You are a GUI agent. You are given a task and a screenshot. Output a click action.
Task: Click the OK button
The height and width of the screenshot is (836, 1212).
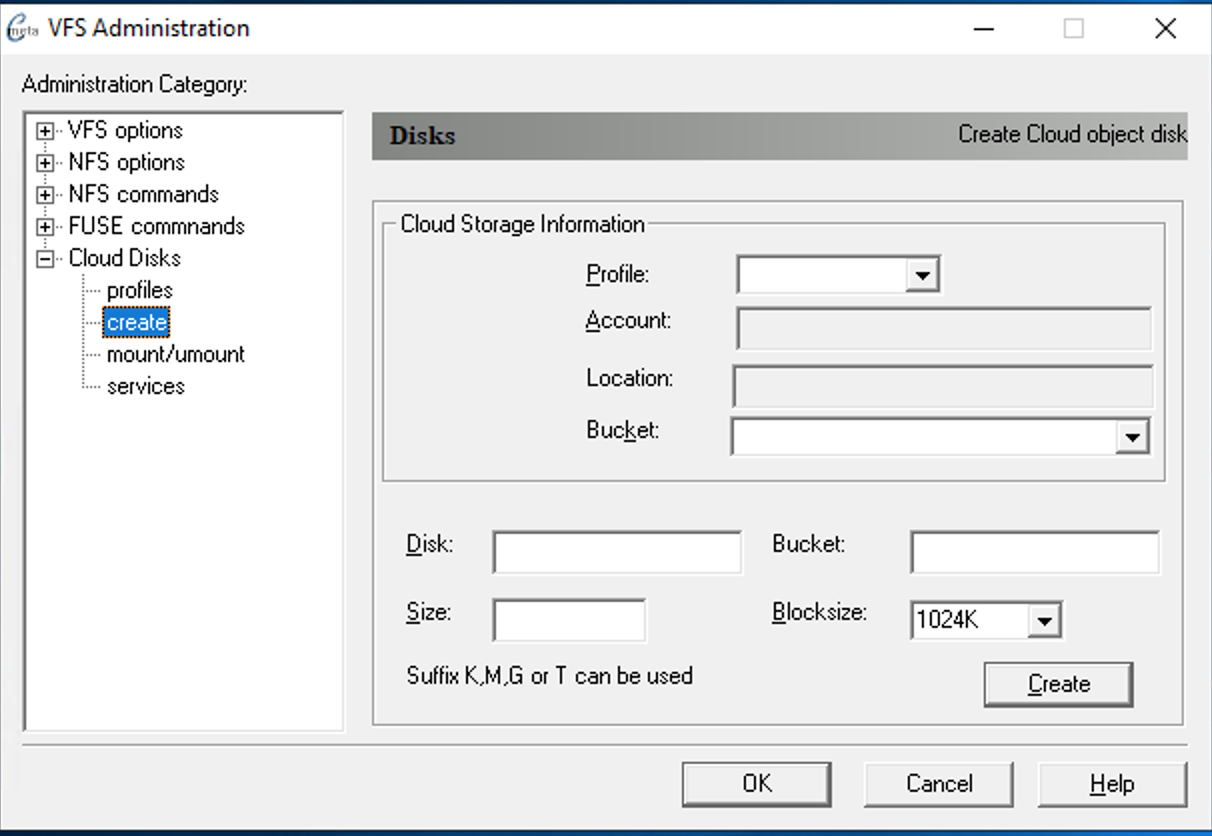(756, 784)
